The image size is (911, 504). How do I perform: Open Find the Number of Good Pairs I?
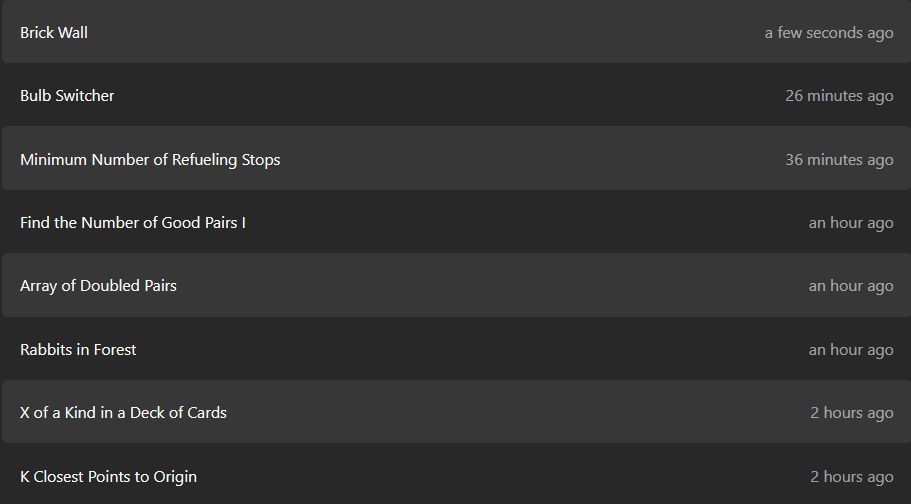tap(133, 223)
